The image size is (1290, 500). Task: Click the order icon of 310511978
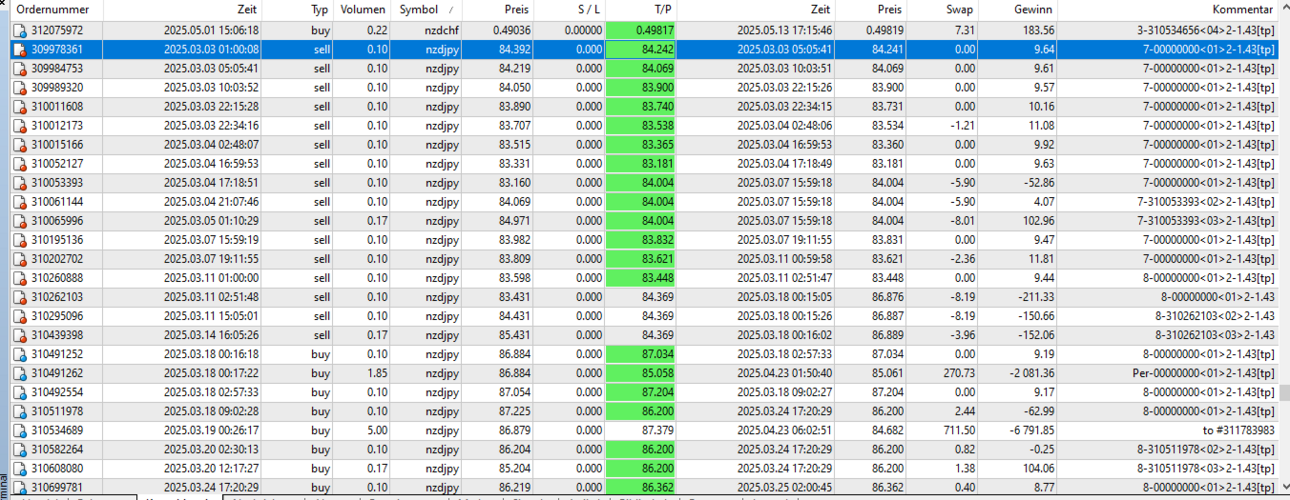point(20,410)
